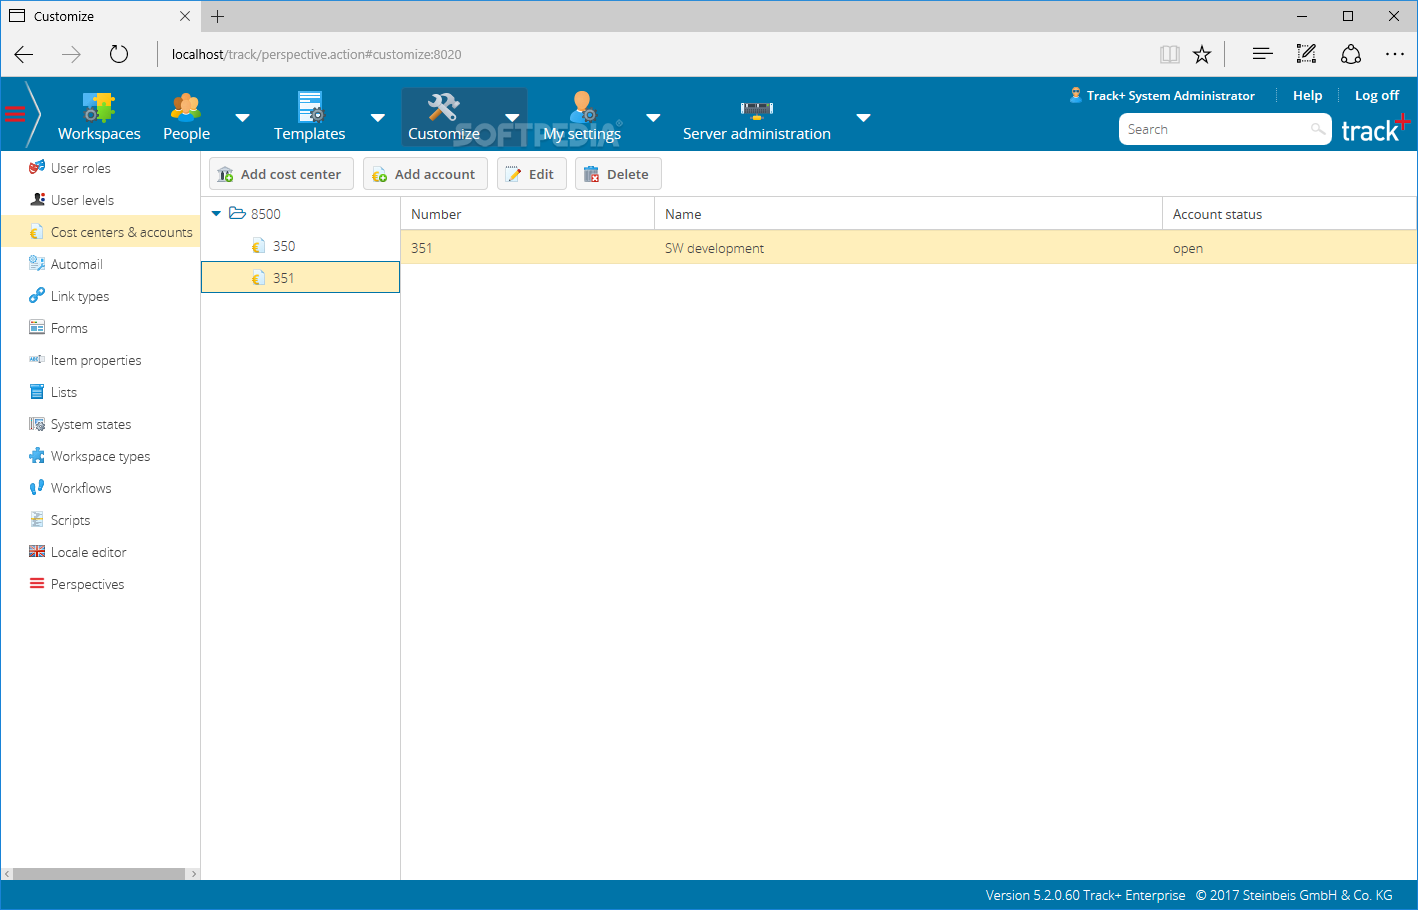Open the Help link
Screen dimensions: 1418x910
tap(1307, 95)
